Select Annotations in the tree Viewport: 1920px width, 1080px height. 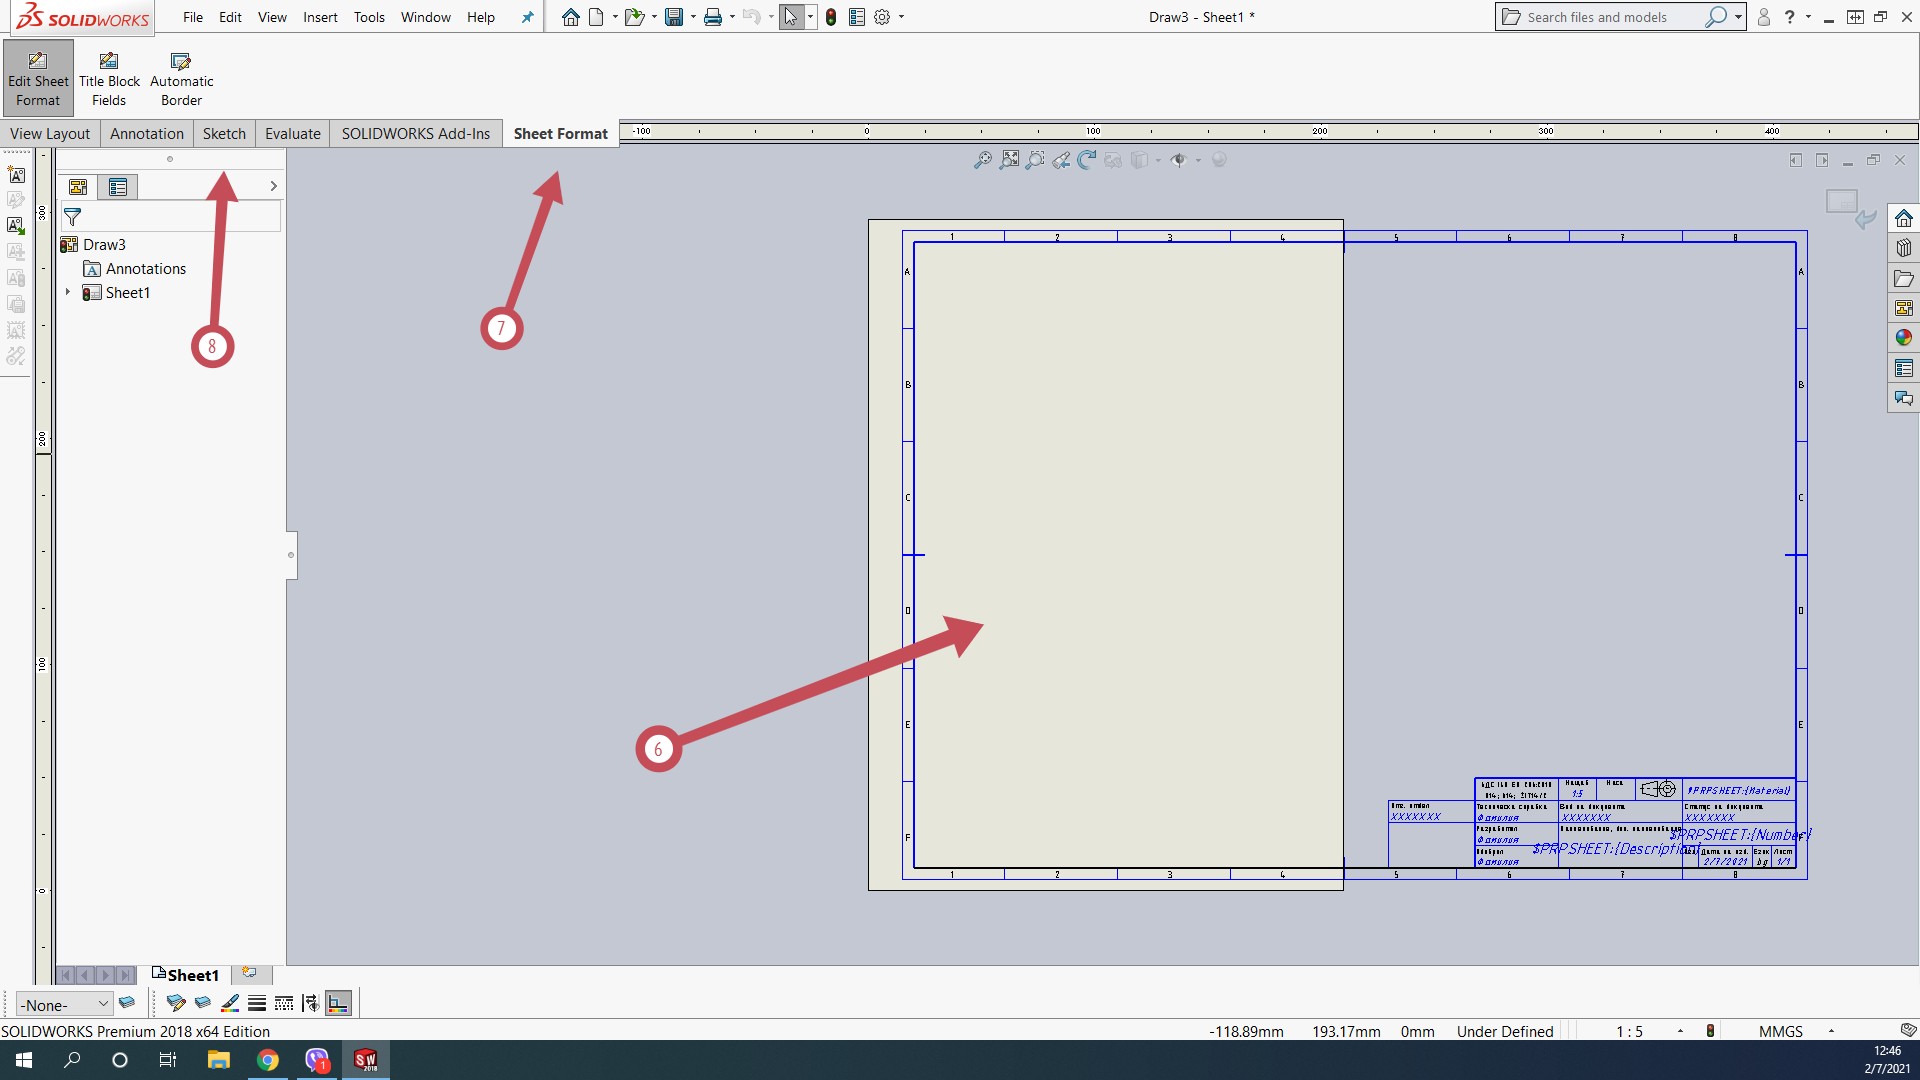[146, 268]
